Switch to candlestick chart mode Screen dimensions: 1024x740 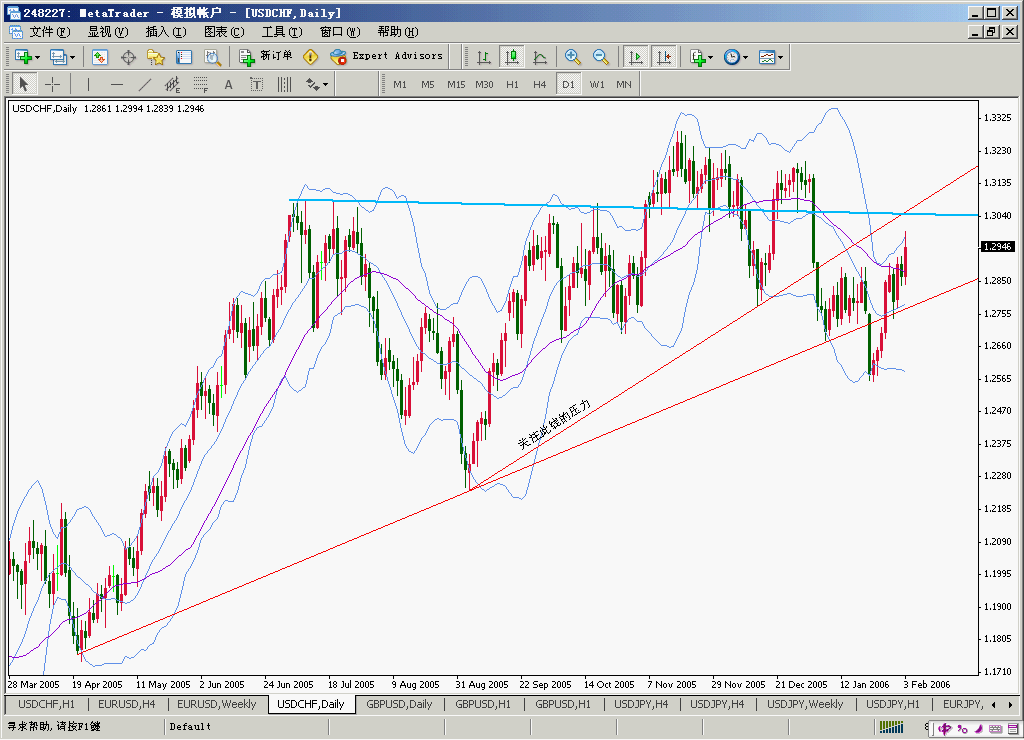pyautogui.click(x=511, y=57)
